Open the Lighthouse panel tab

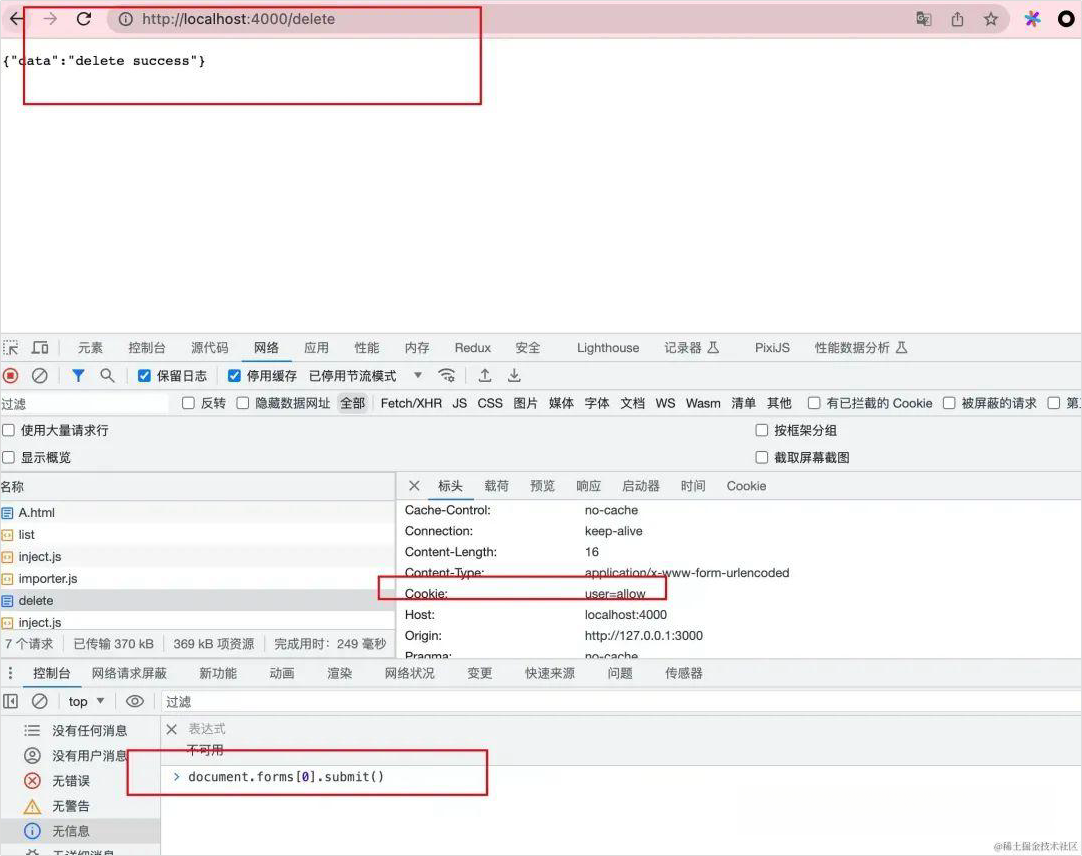[x=608, y=348]
